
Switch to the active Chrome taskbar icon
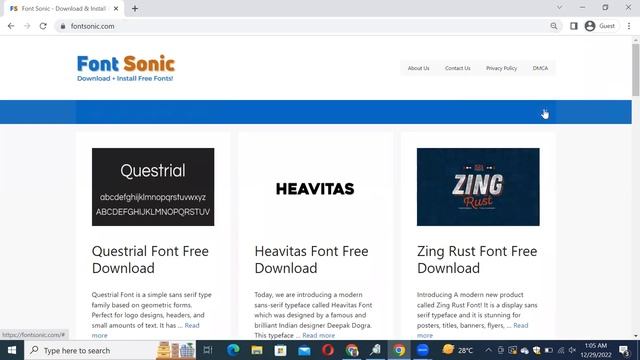pos(399,350)
